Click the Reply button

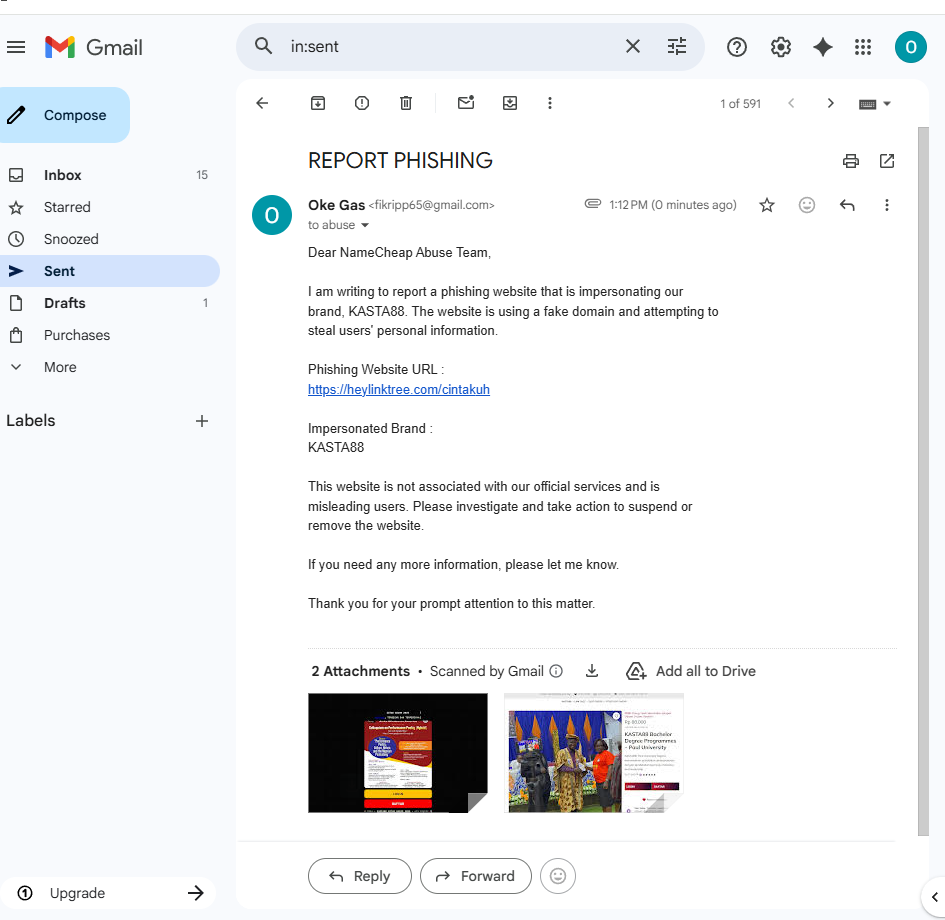360,876
